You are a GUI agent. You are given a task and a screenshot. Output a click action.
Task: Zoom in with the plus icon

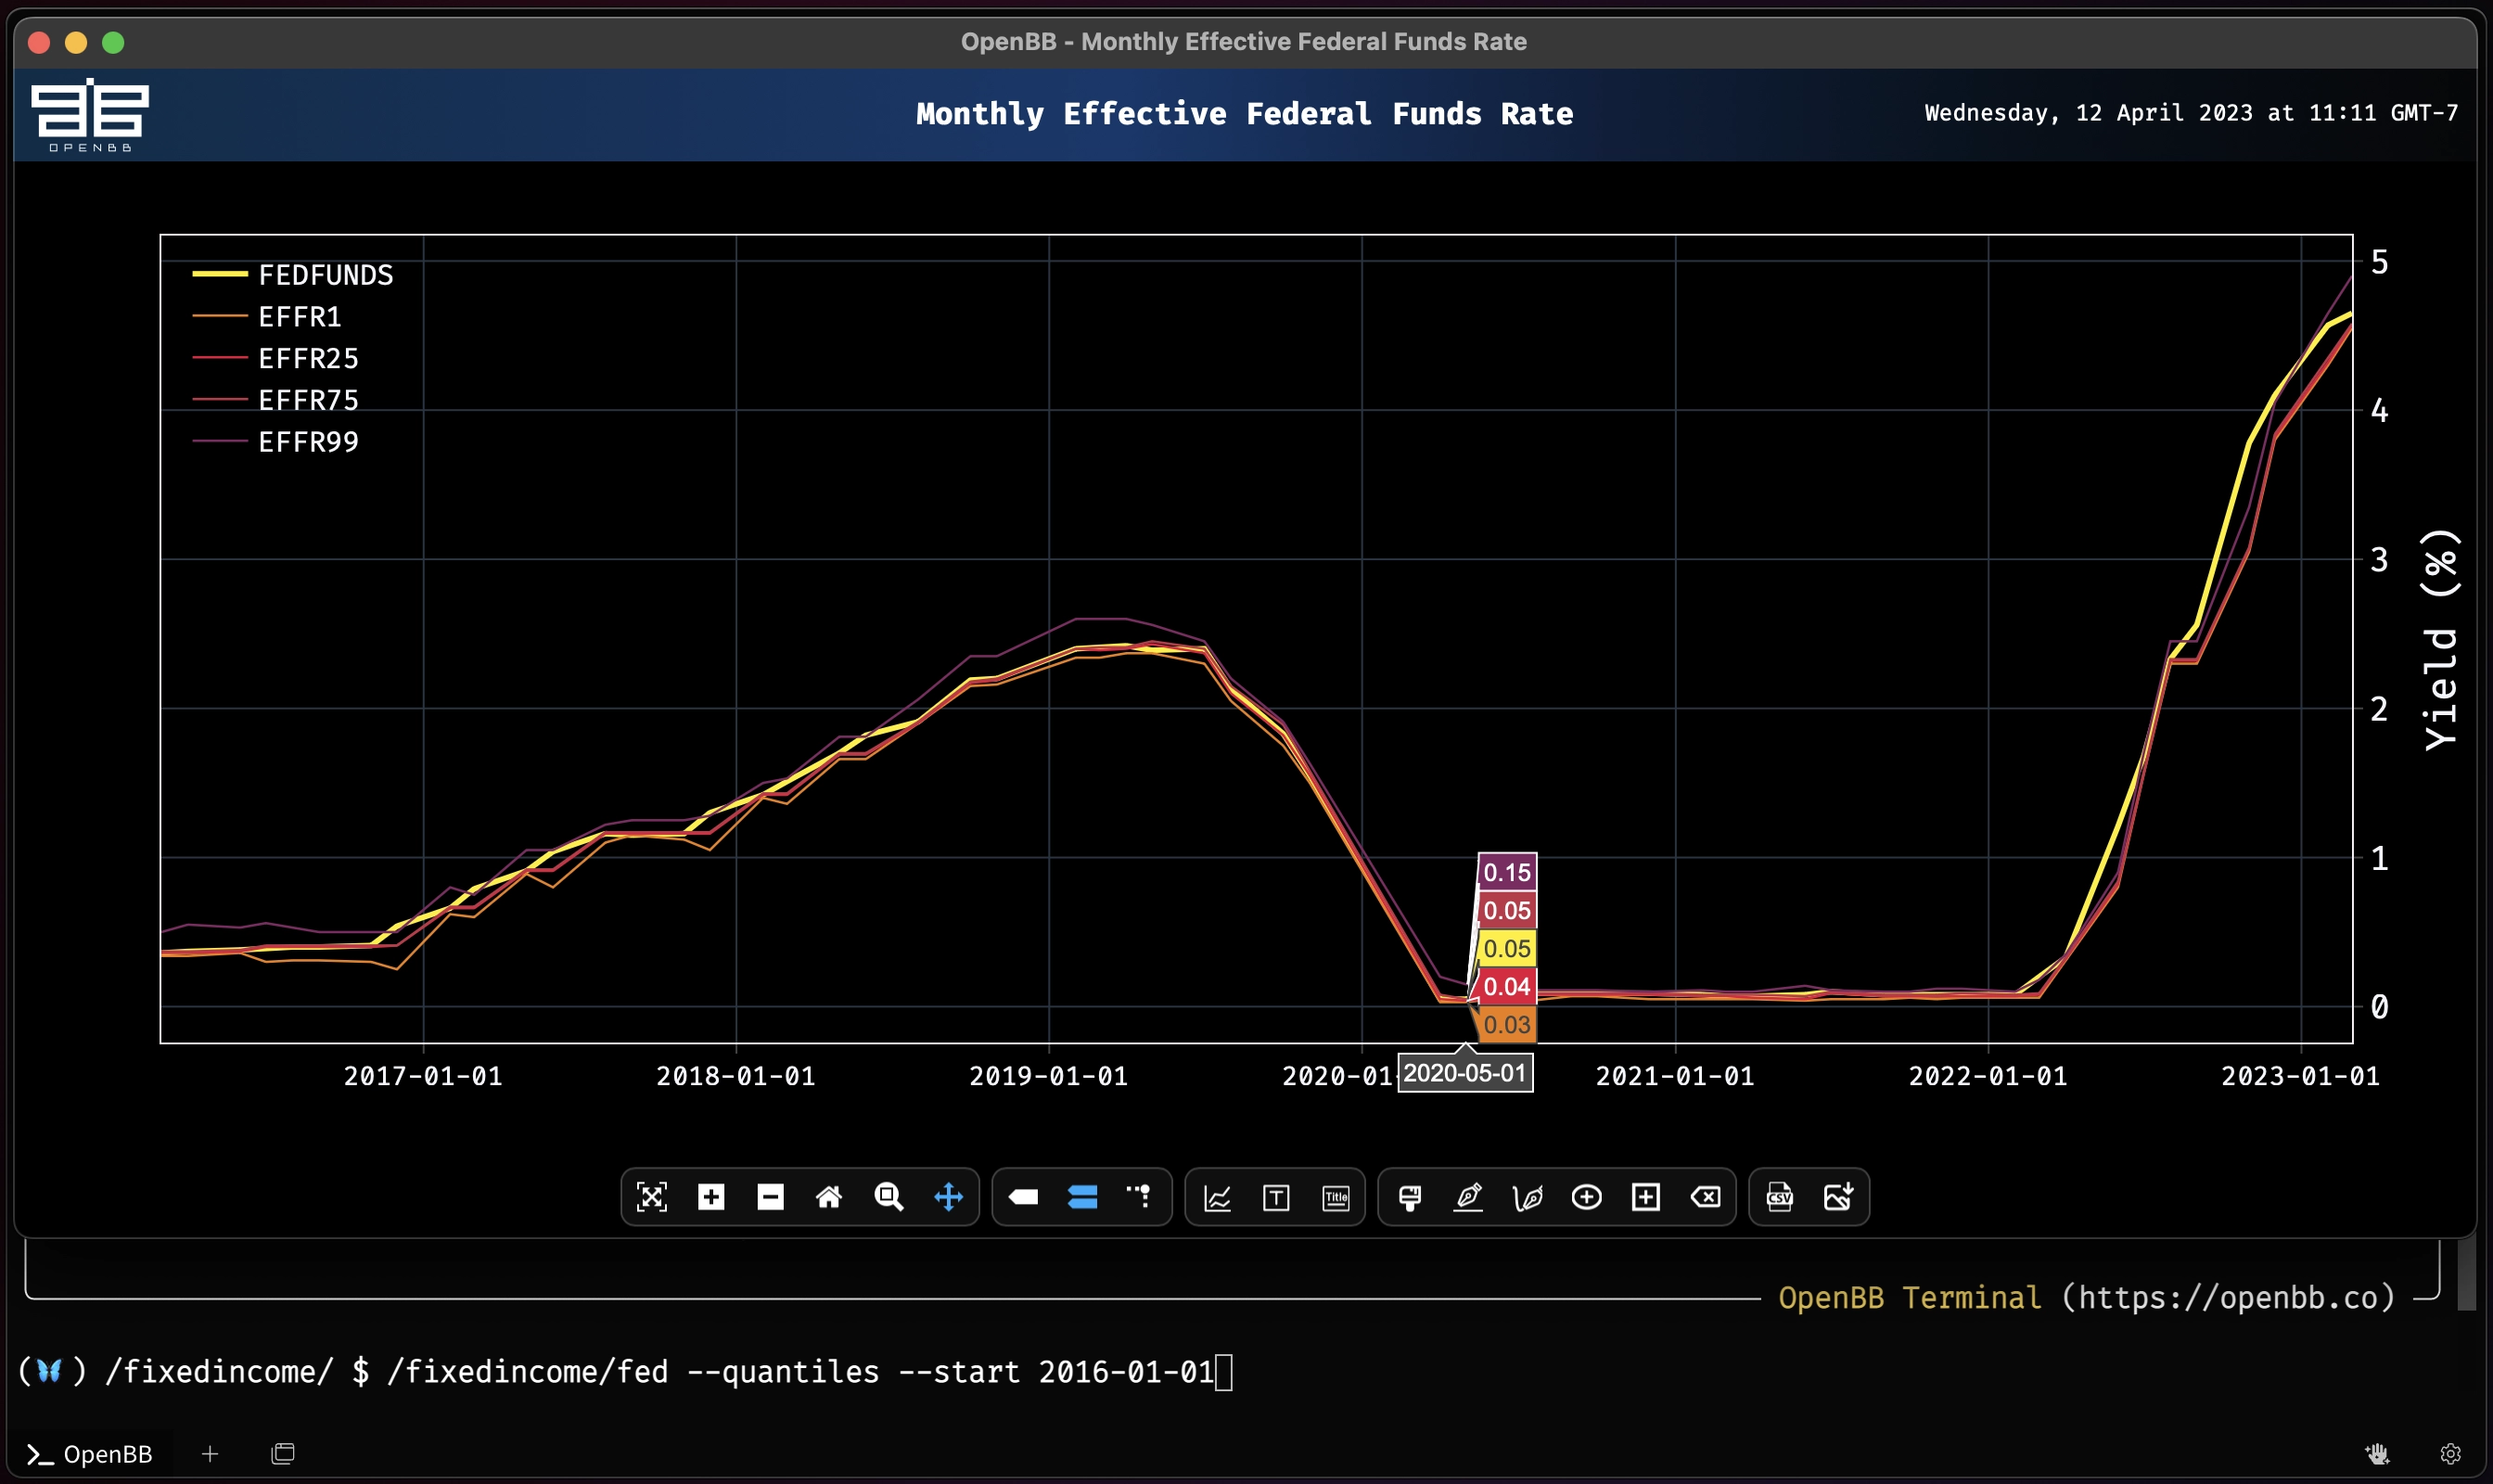(x=711, y=1197)
